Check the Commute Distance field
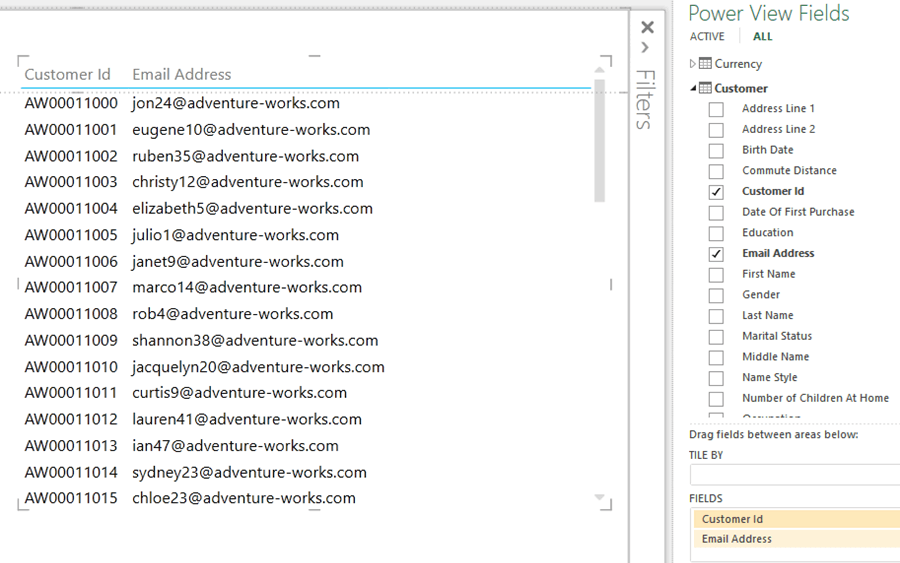This screenshot has height=563, width=900. (716, 171)
